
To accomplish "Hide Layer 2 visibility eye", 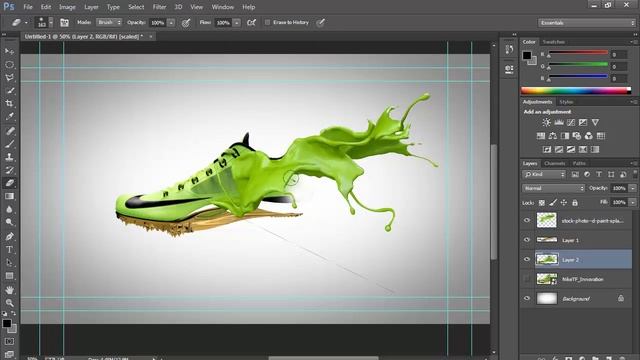I will (527, 260).
